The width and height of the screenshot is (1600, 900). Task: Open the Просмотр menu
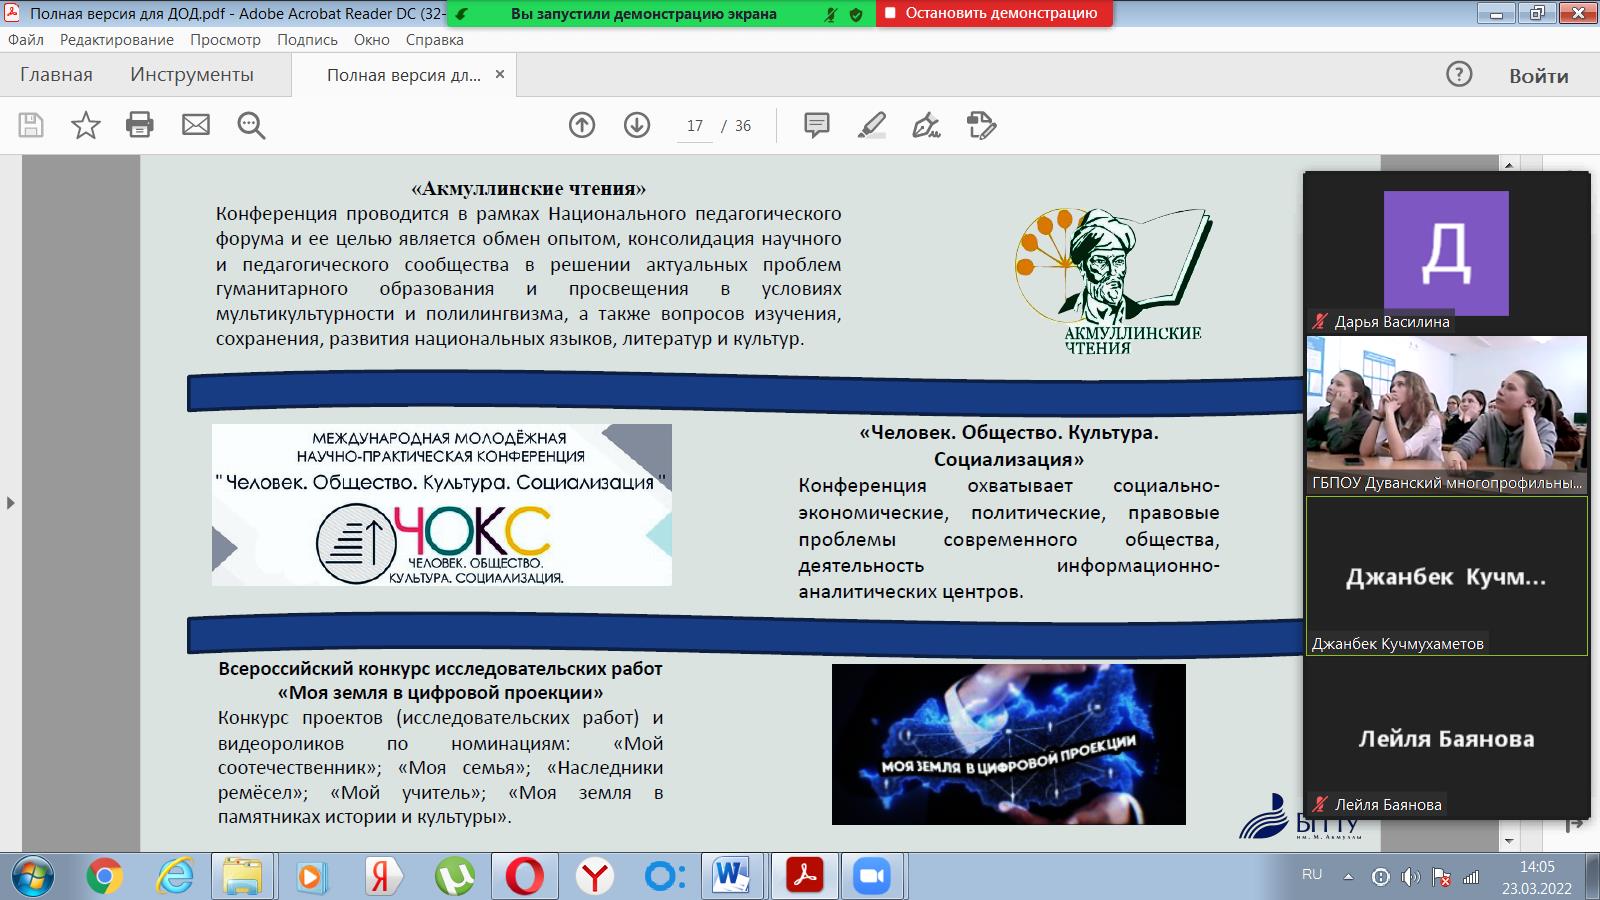225,40
